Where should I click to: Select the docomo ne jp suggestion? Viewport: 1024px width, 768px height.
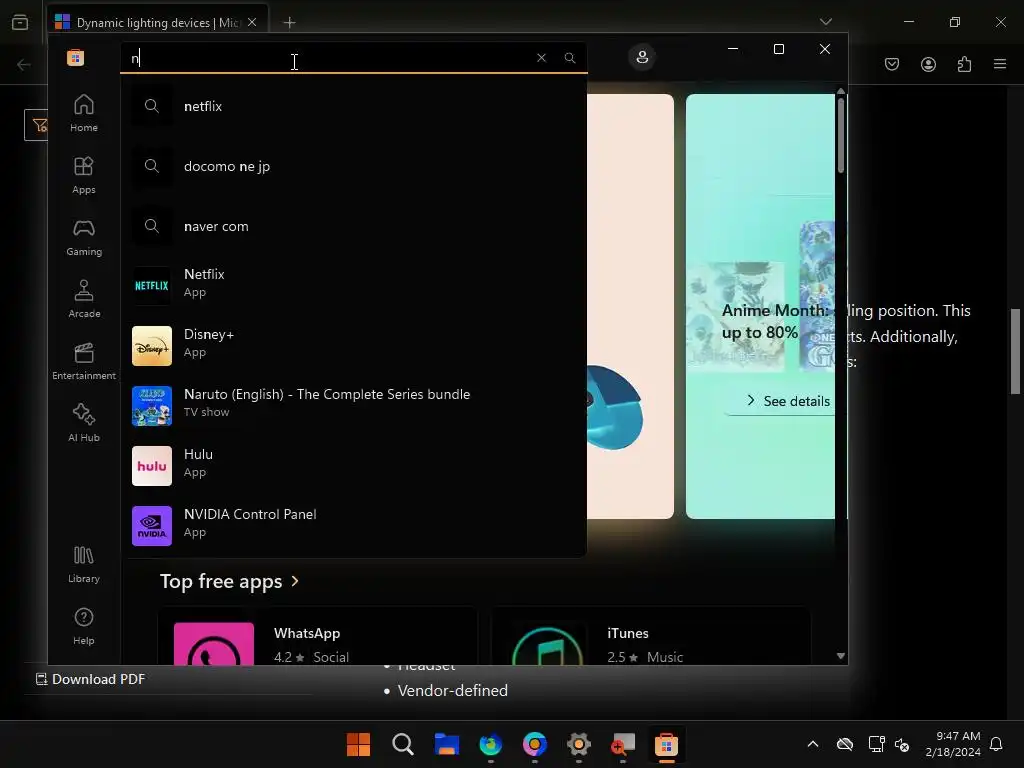point(354,166)
